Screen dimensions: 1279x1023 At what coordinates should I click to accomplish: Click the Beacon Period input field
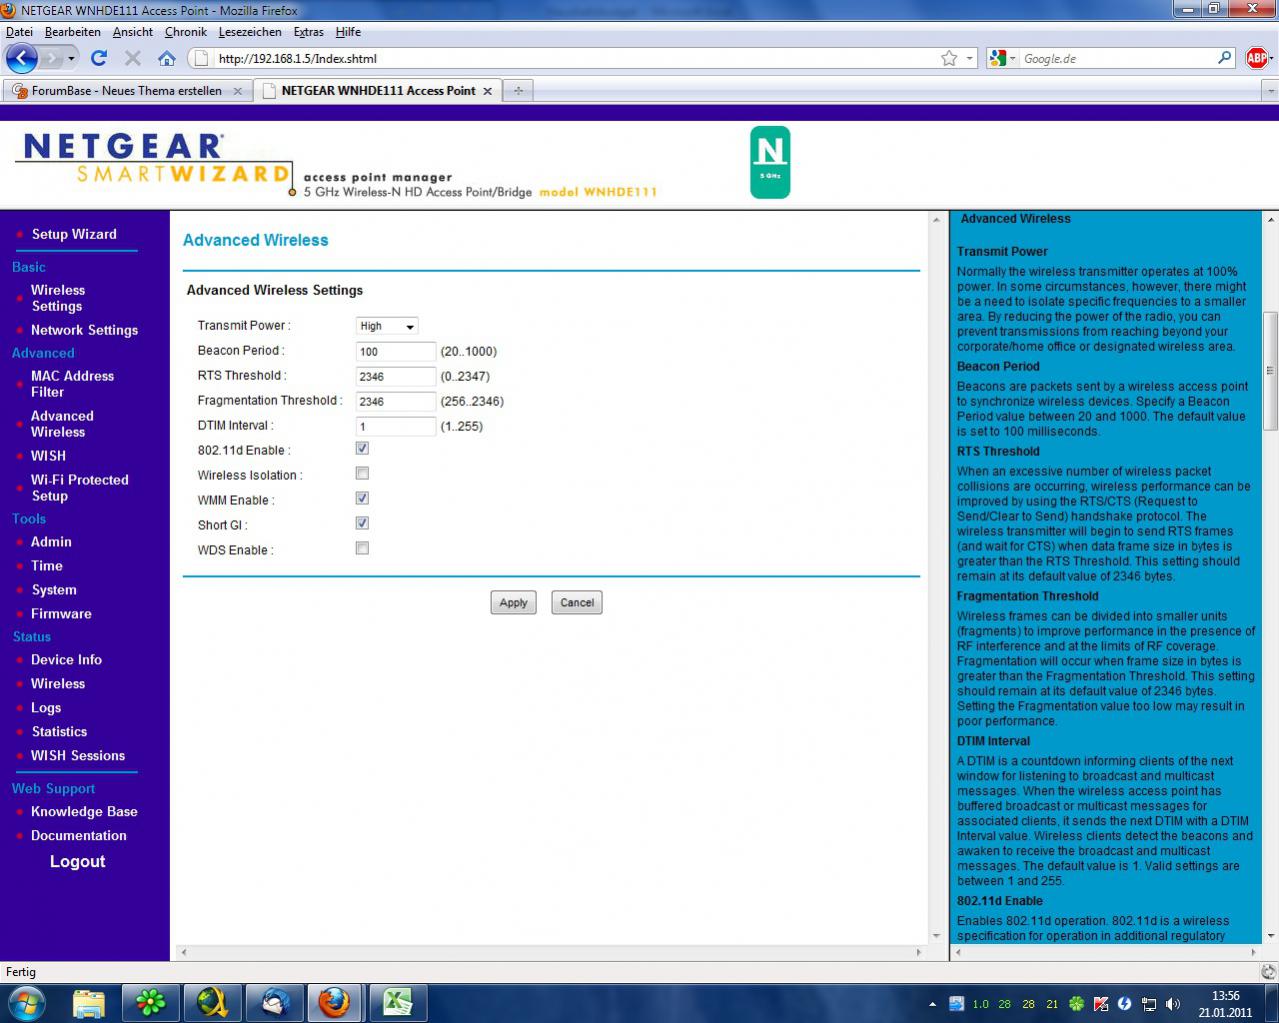pos(396,351)
